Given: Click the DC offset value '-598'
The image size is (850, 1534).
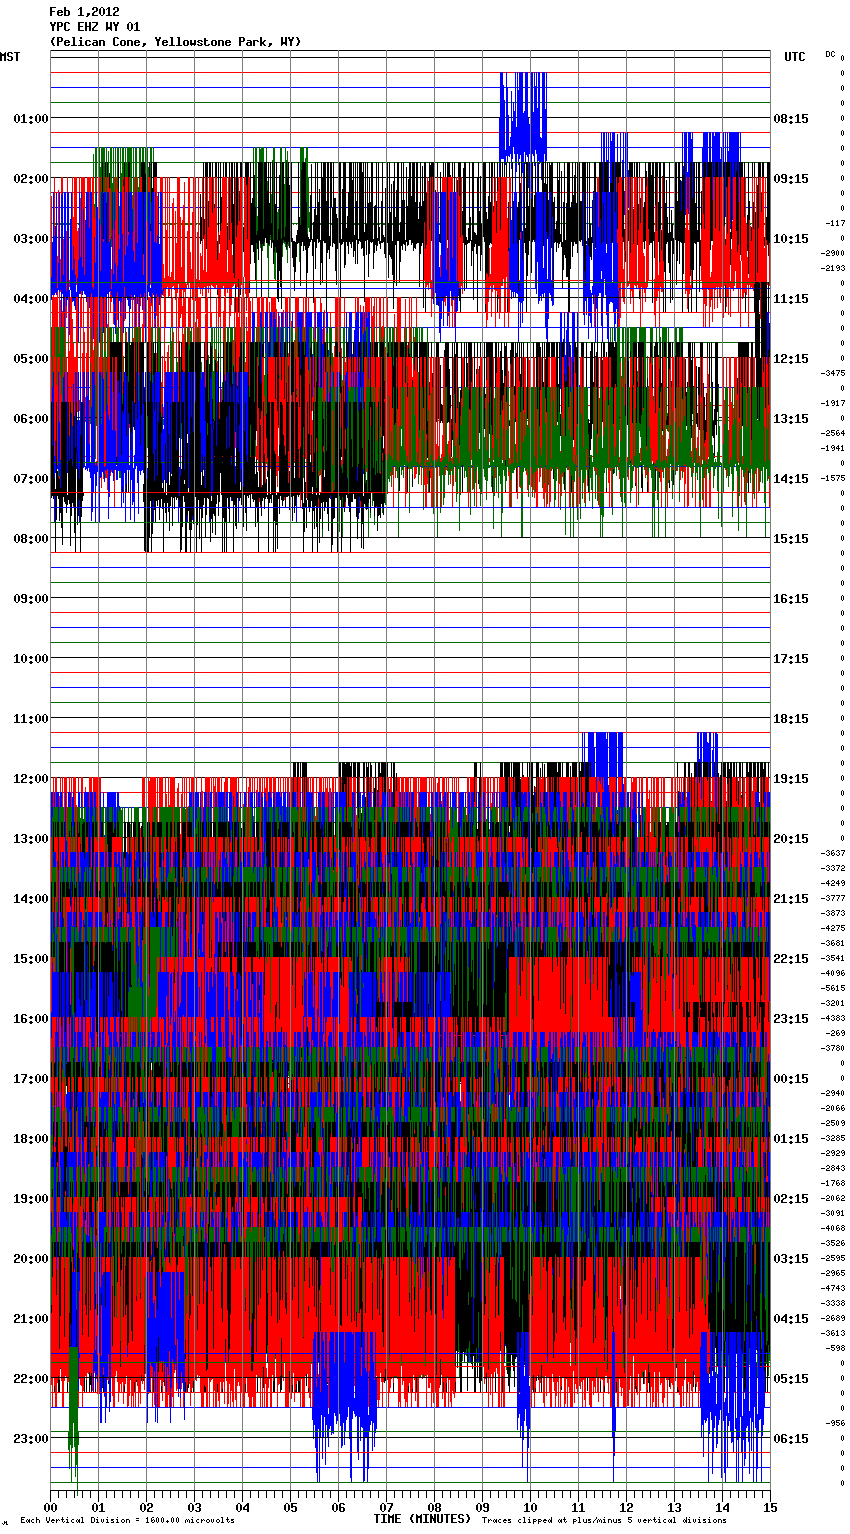Looking at the screenshot, I should coord(834,1348).
